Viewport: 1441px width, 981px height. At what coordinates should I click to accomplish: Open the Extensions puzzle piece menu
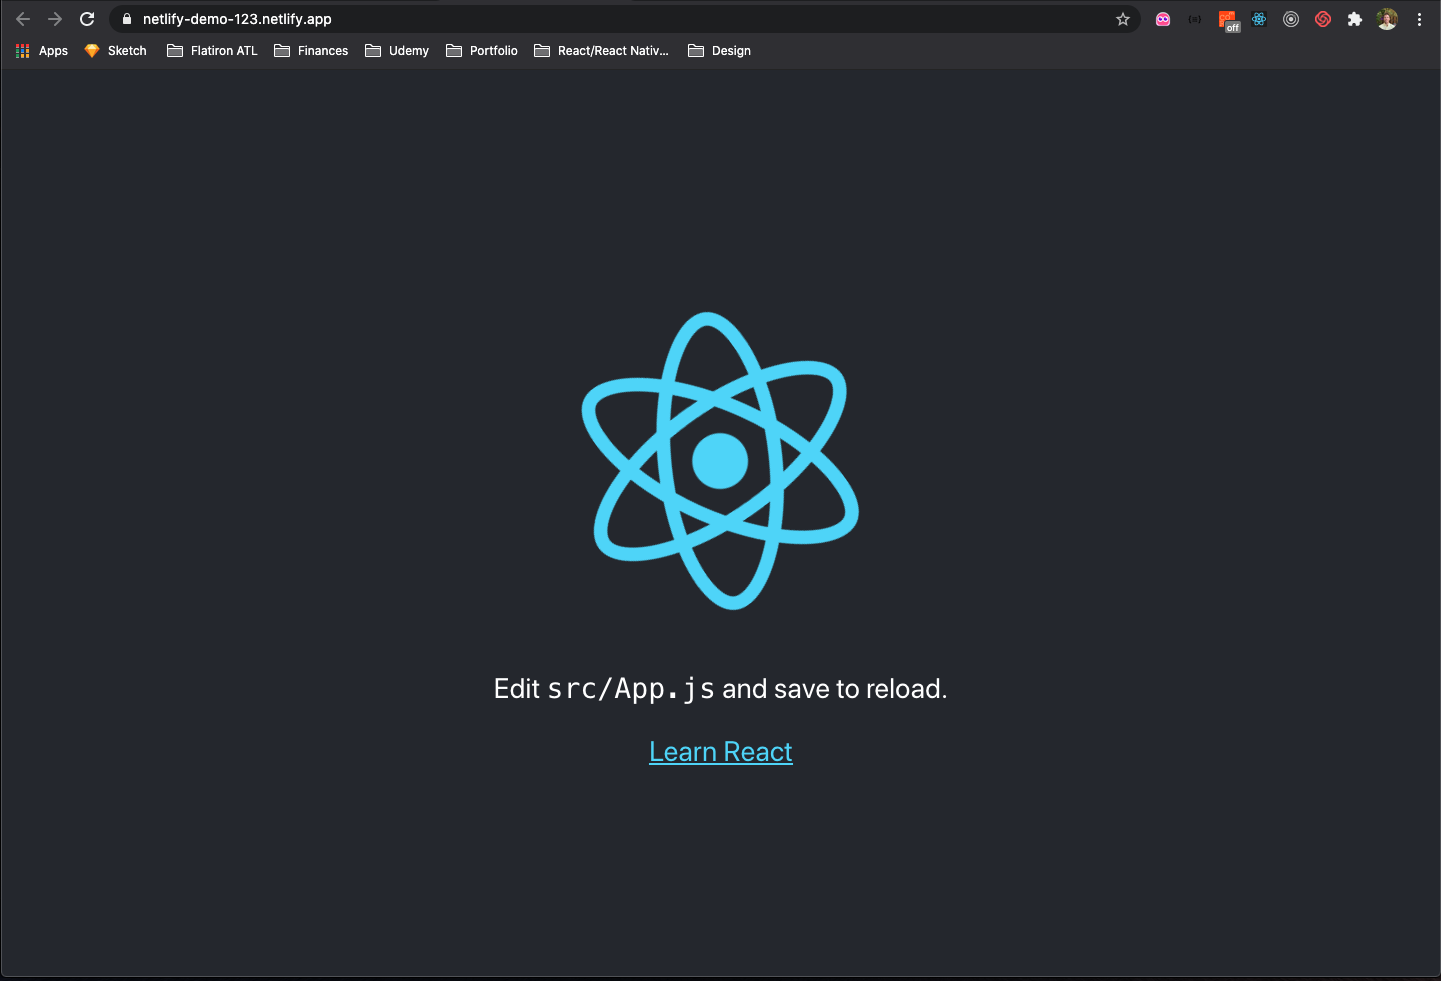point(1355,19)
